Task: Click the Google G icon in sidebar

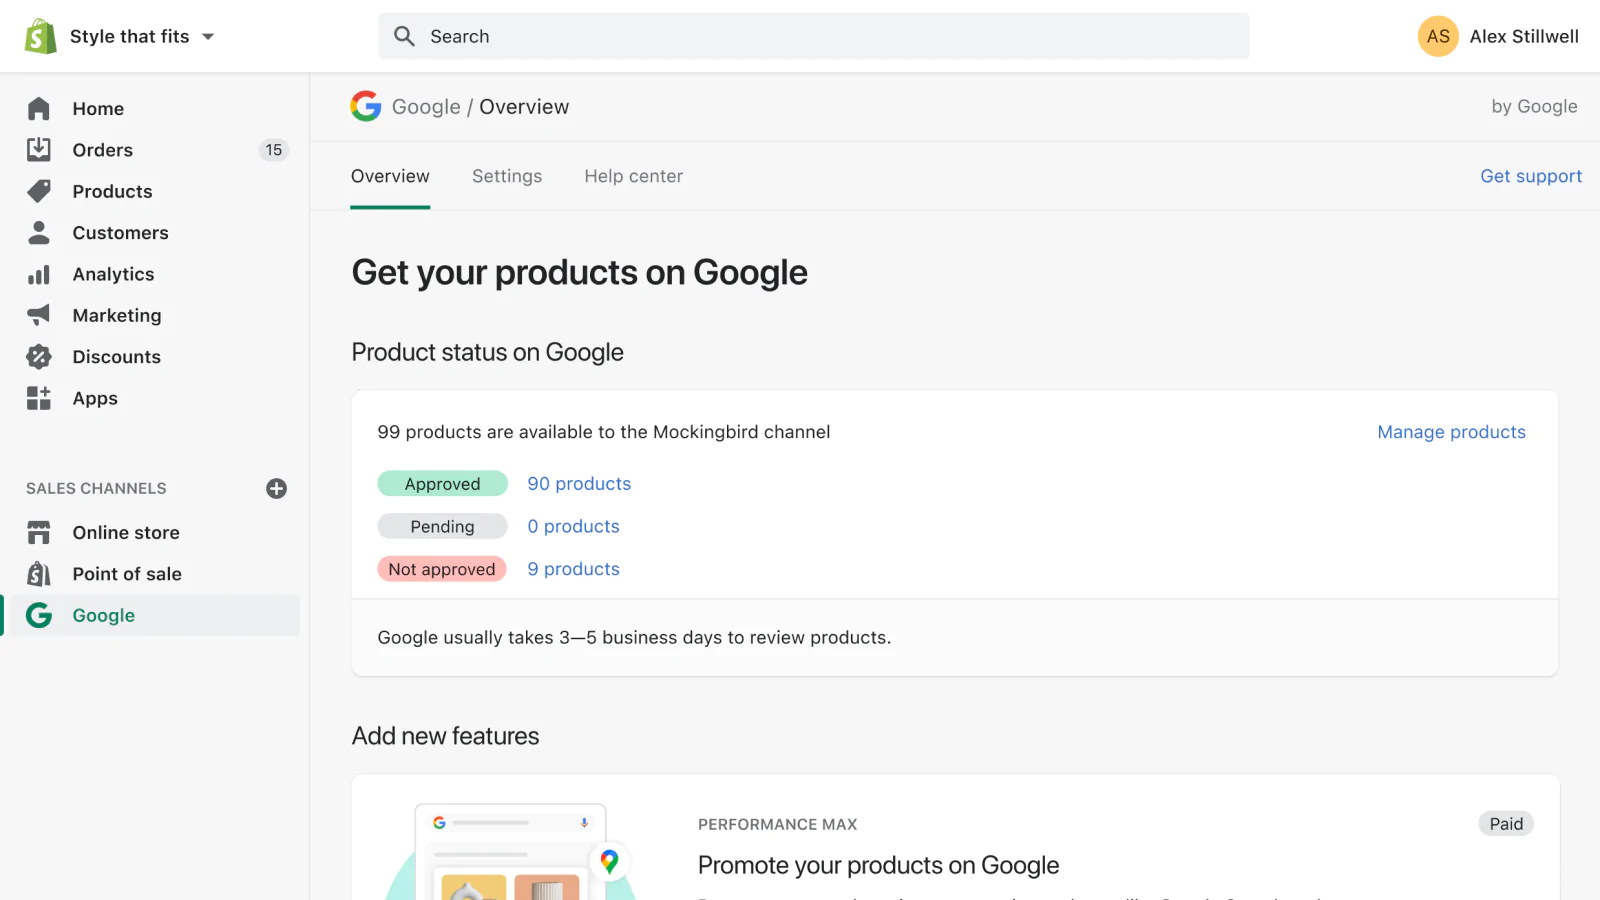Action: 39,615
